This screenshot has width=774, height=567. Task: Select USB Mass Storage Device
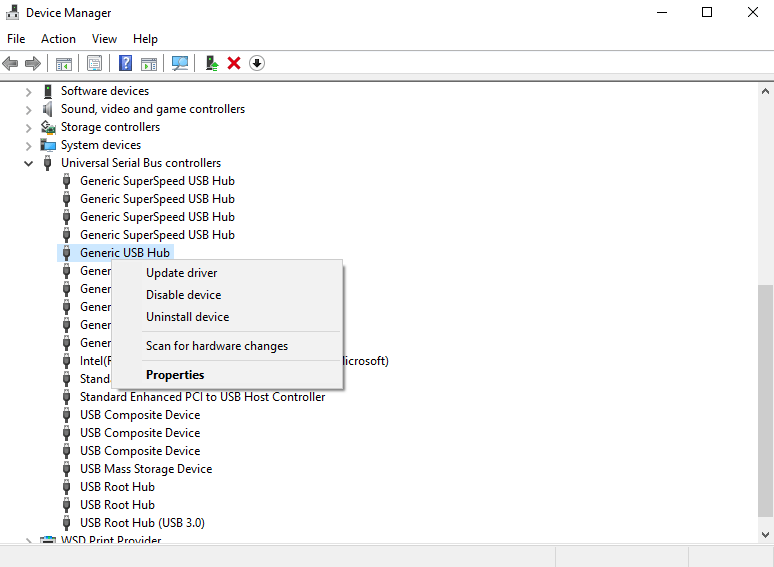[146, 469]
